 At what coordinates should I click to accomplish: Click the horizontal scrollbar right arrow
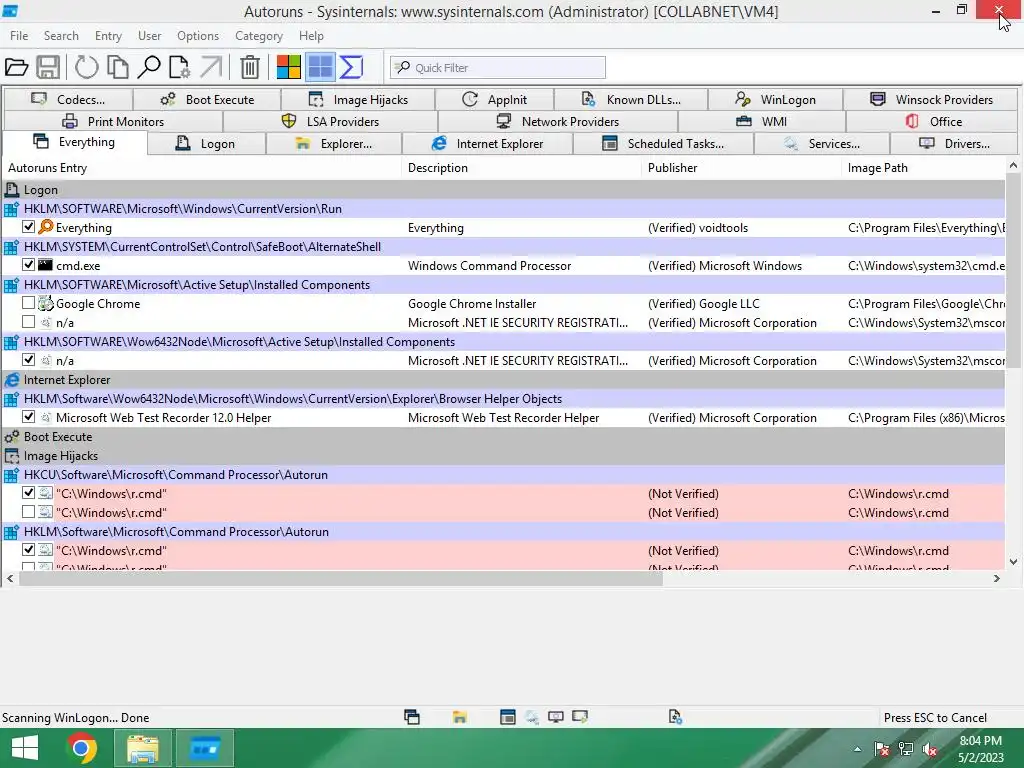[x=997, y=579]
